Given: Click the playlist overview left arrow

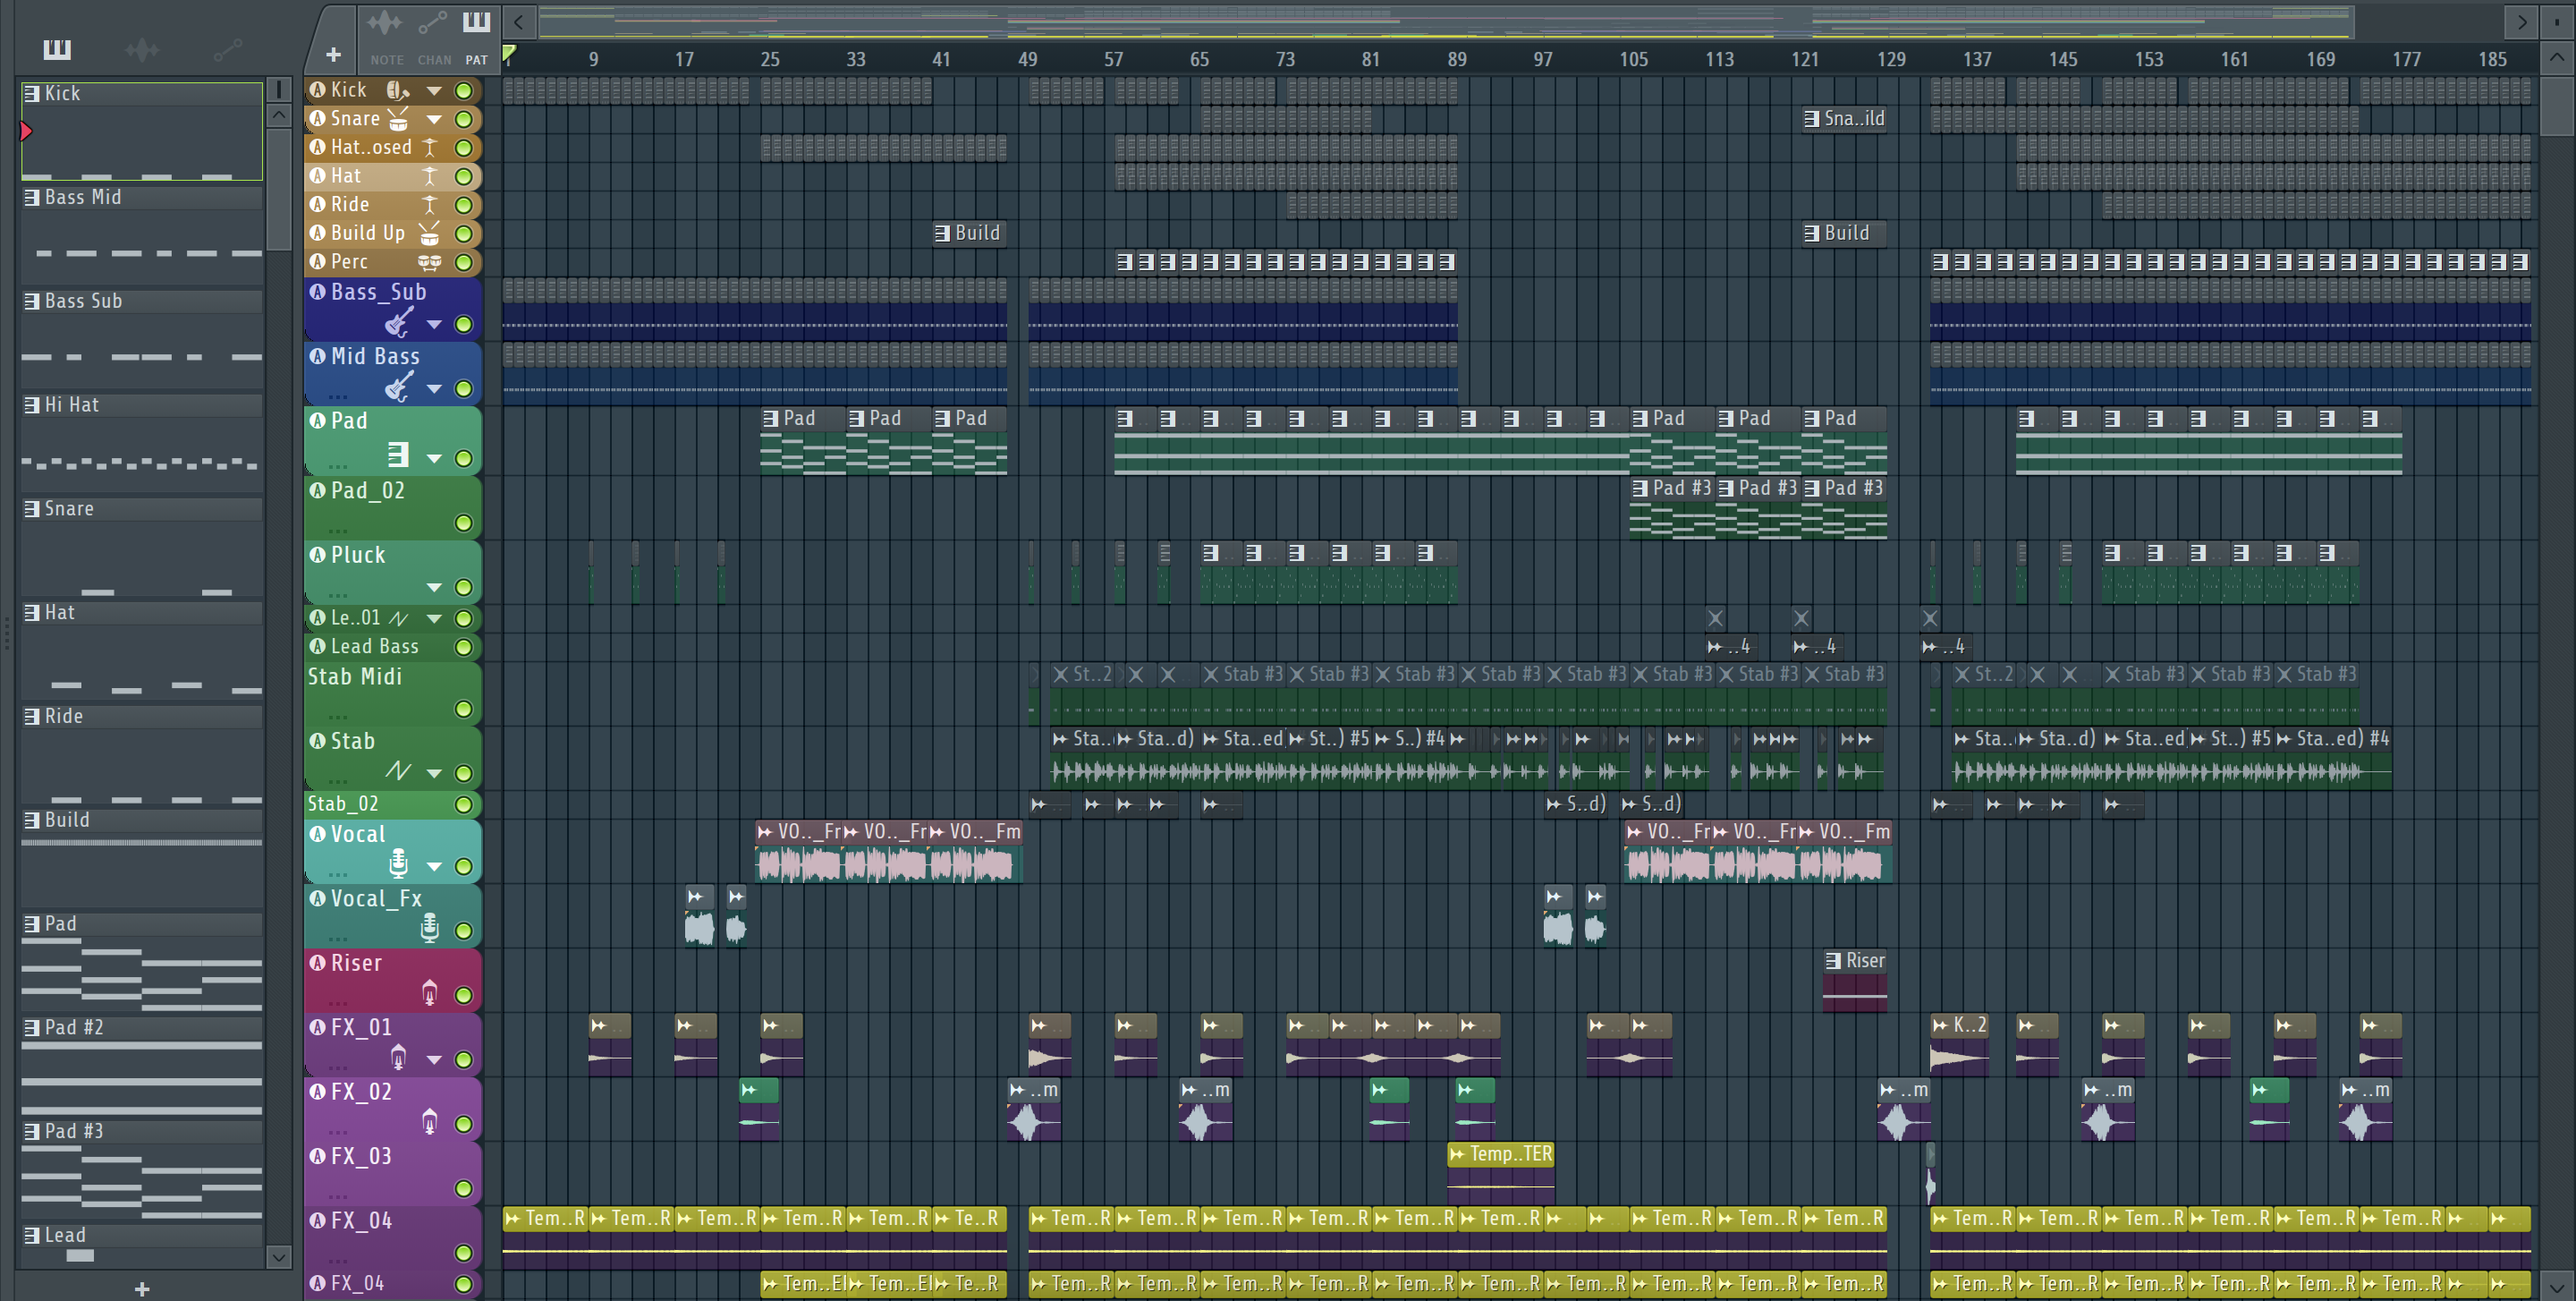Looking at the screenshot, I should tap(518, 22).
